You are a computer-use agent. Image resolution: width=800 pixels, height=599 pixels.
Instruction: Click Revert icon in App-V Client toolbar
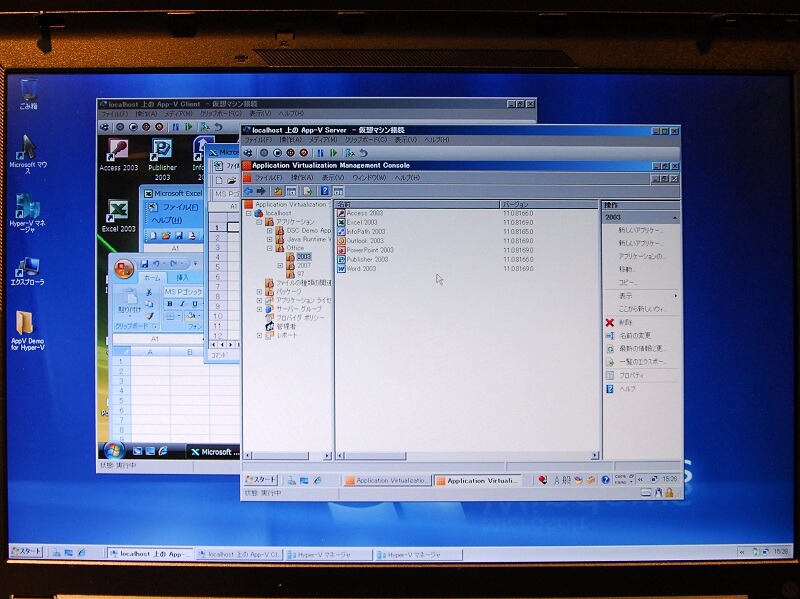pyautogui.click(x=218, y=127)
